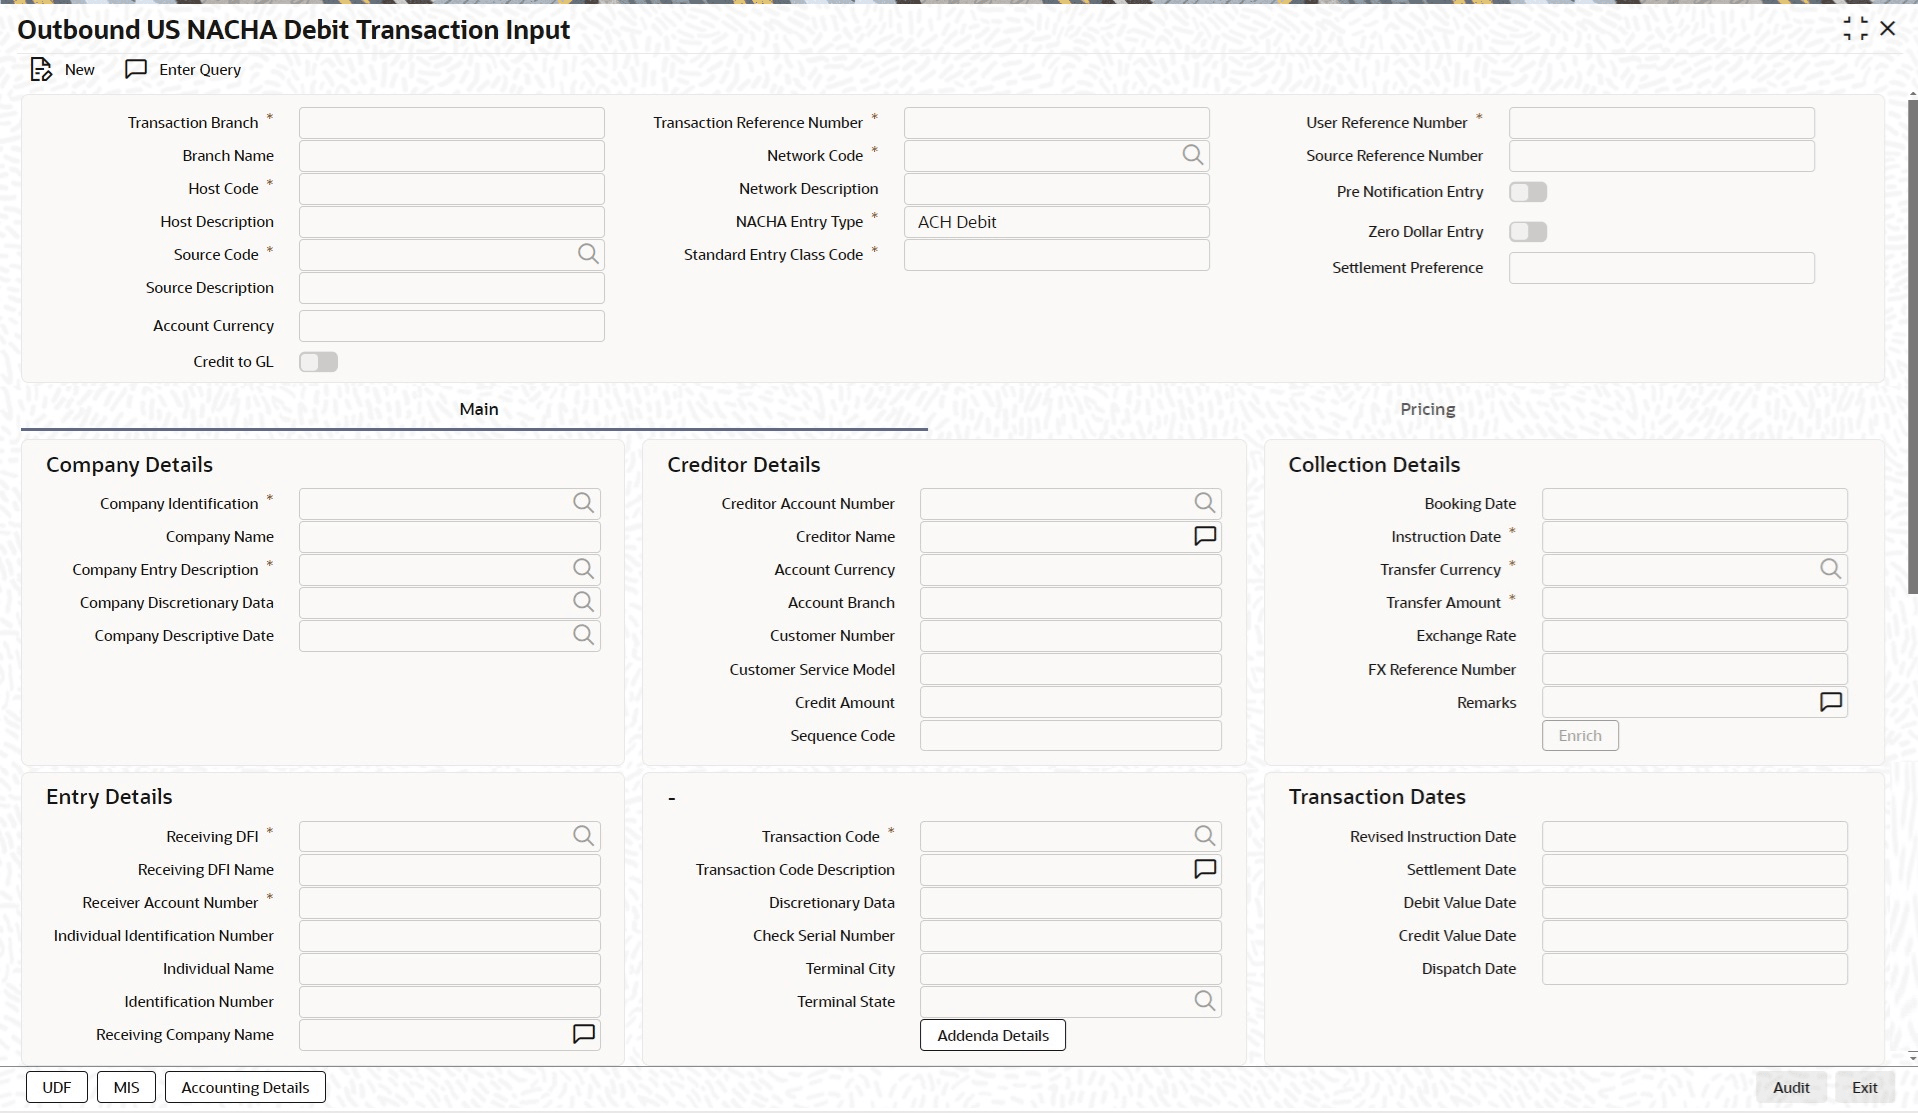Toggle Credit to GL switch
Screen dimensions: 1918x1113
coord(319,361)
